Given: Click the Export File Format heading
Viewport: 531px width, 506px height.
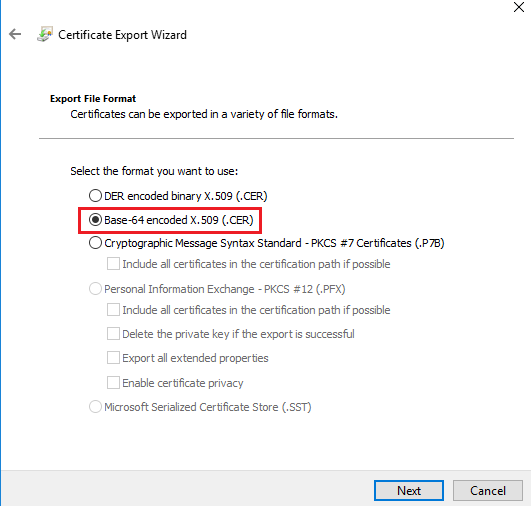Looking at the screenshot, I should point(93,99).
